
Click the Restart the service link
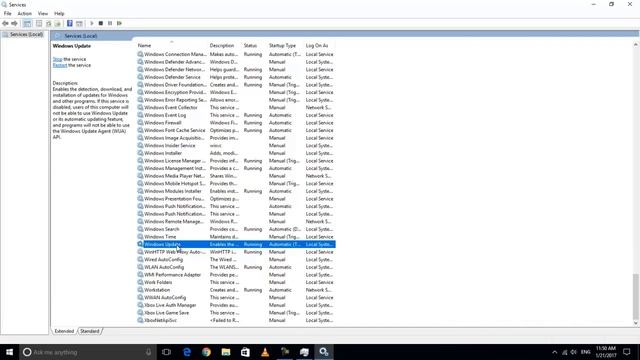point(60,65)
